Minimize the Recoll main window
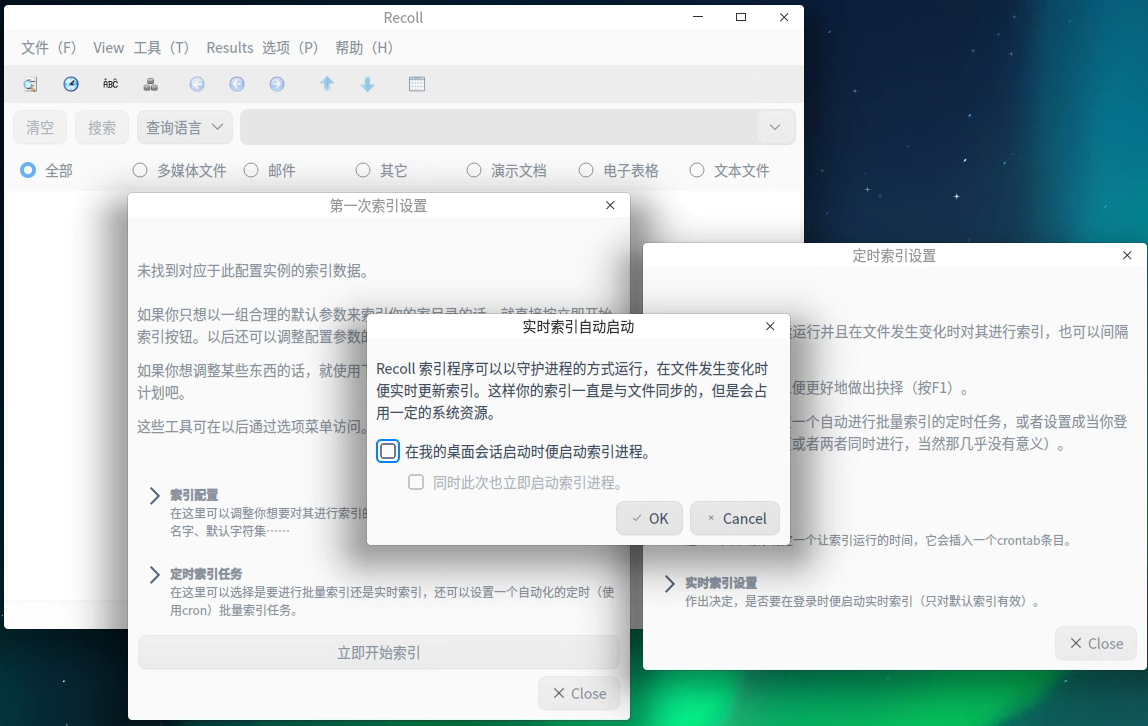Viewport: 1148px width, 726px height. (698, 17)
